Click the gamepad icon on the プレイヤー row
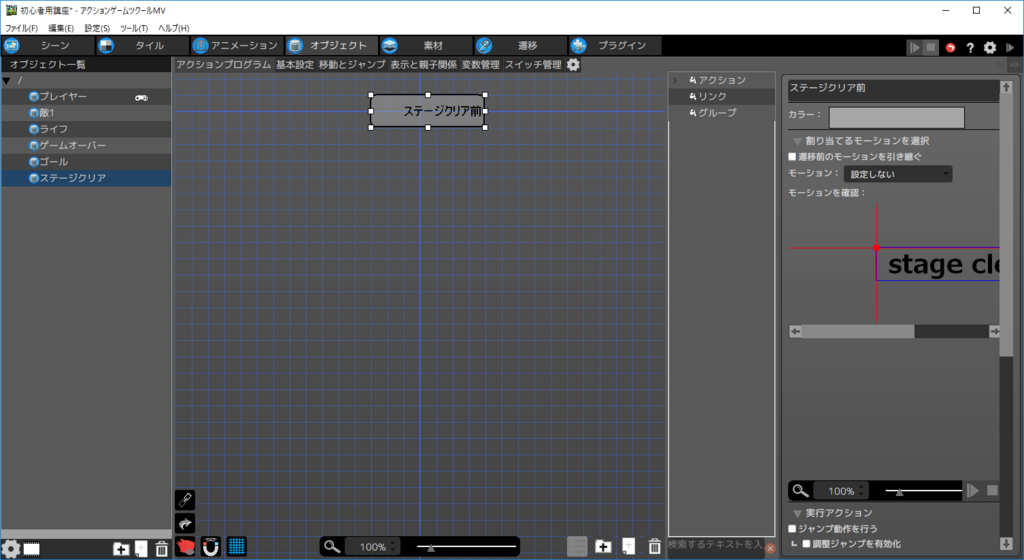This screenshot has height=560, width=1024. tap(142, 97)
